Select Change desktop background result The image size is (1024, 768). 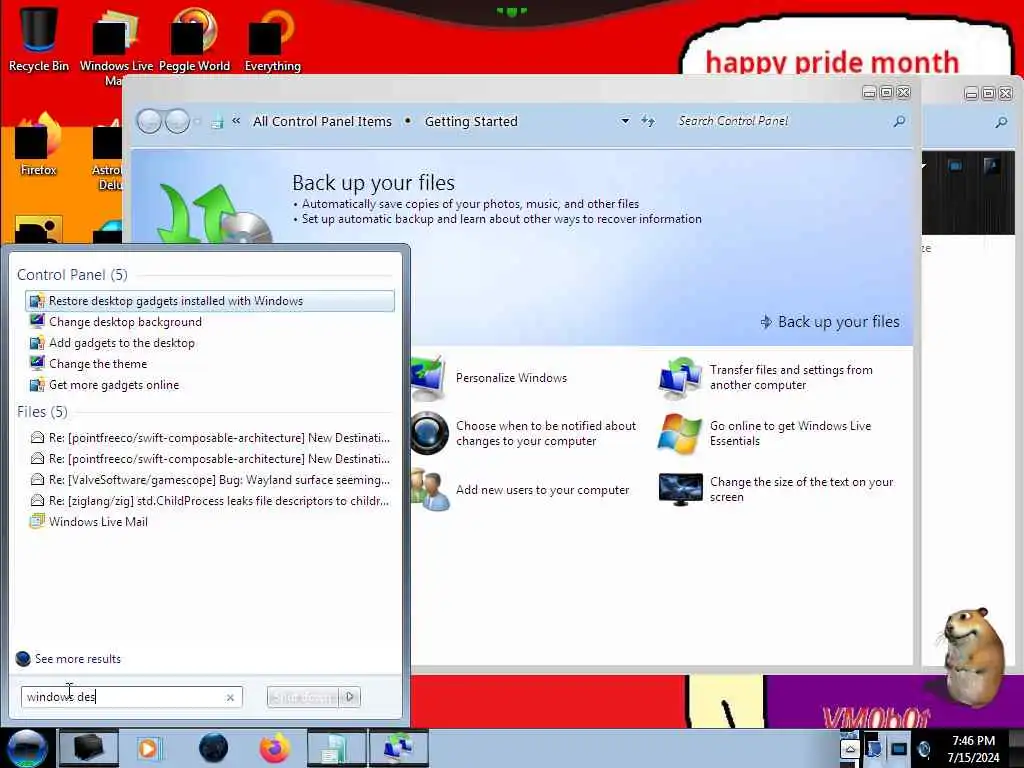210,322
